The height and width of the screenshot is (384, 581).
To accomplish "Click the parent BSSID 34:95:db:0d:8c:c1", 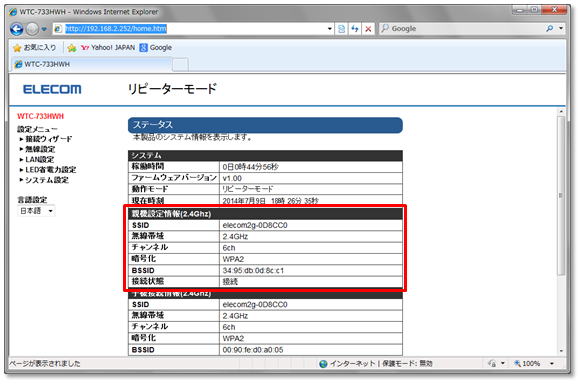I will pos(253,271).
